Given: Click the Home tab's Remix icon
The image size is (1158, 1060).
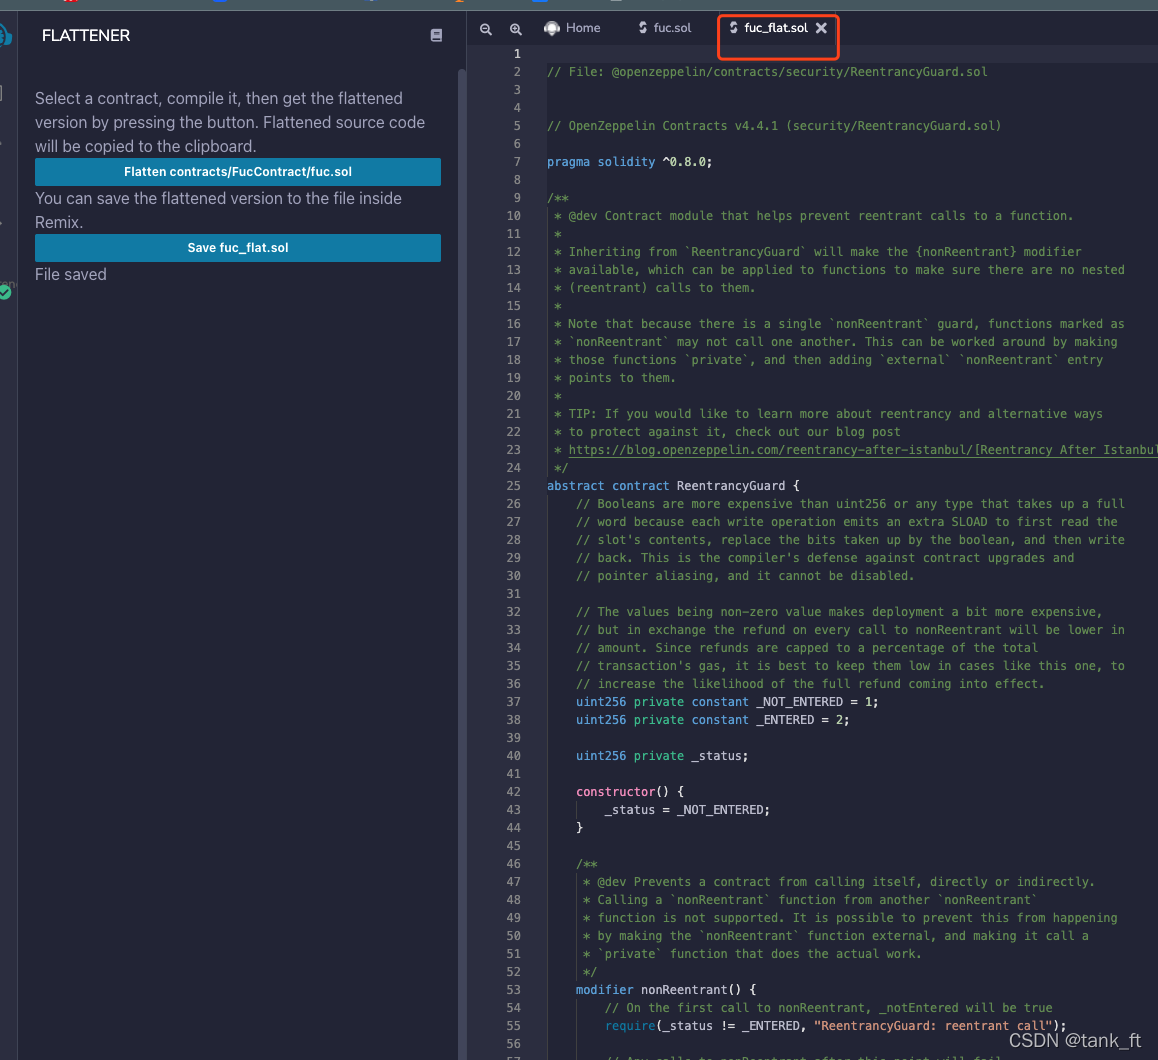Looking at the screenshot, I should pyautogui.click(x=552, y=28).
